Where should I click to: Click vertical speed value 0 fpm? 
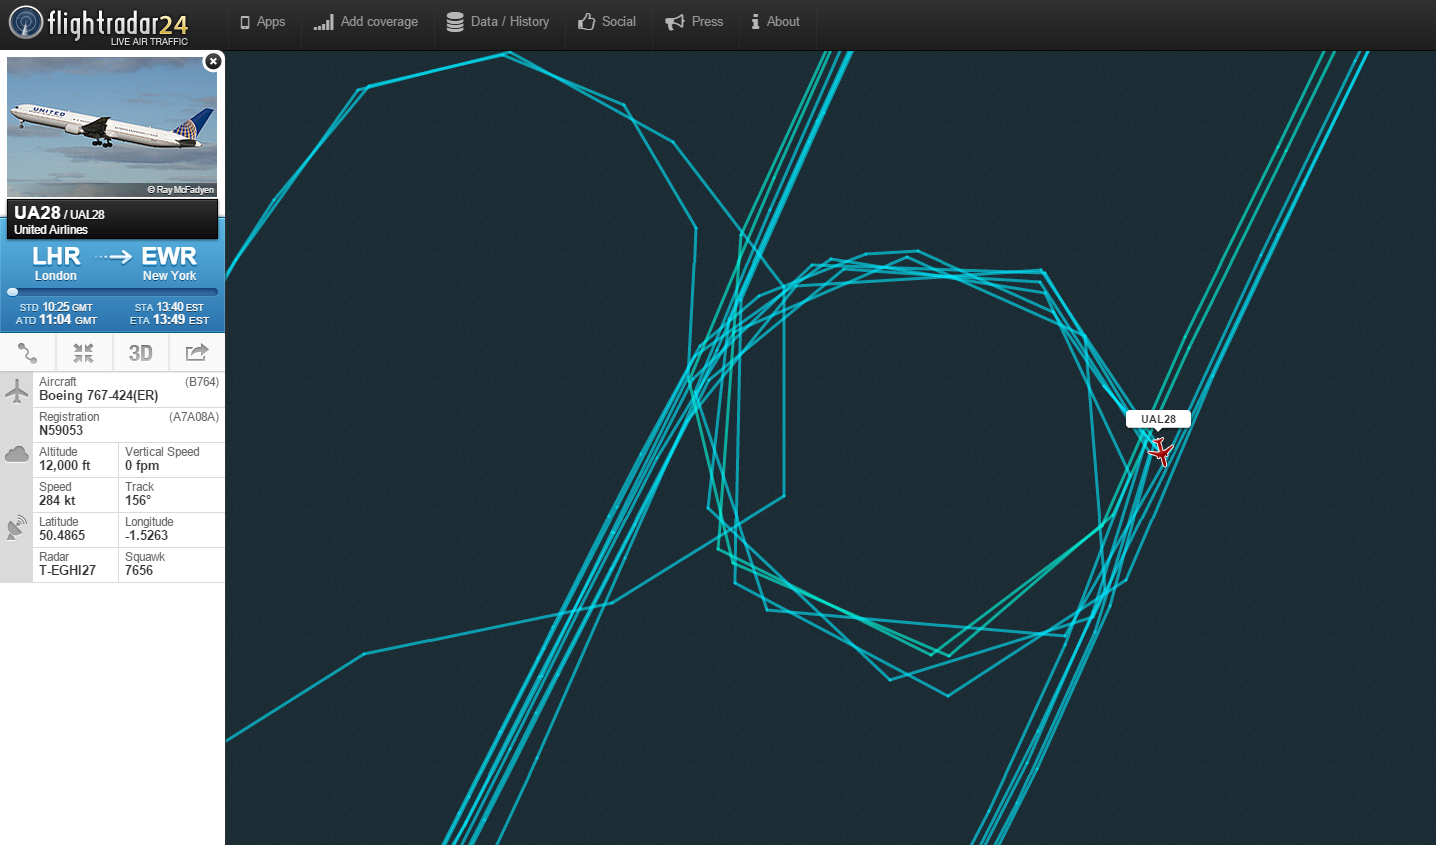pos(142,466)
